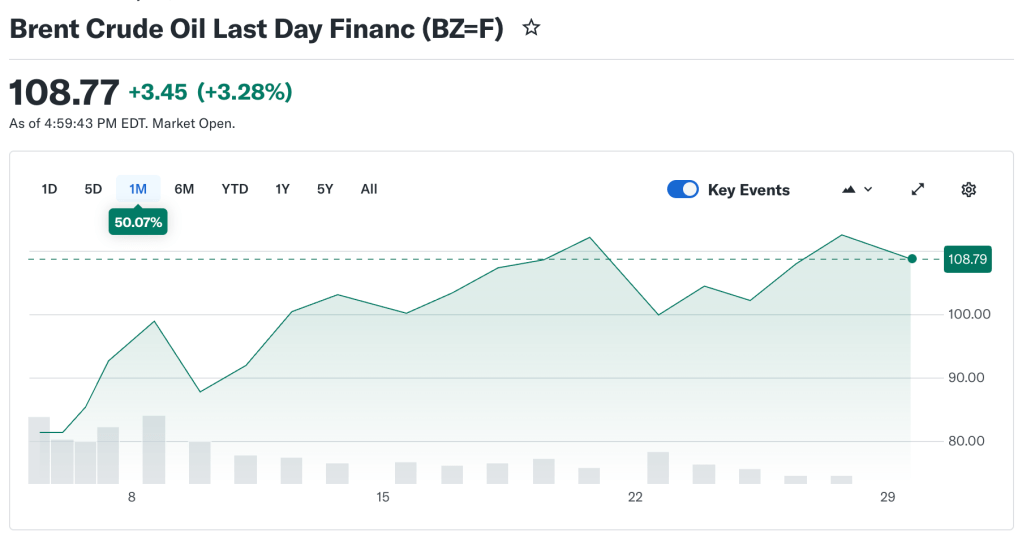This screenshot has height=540, width=1022.
Task: Show the 5Y price history
Action: tap(325, 189)
